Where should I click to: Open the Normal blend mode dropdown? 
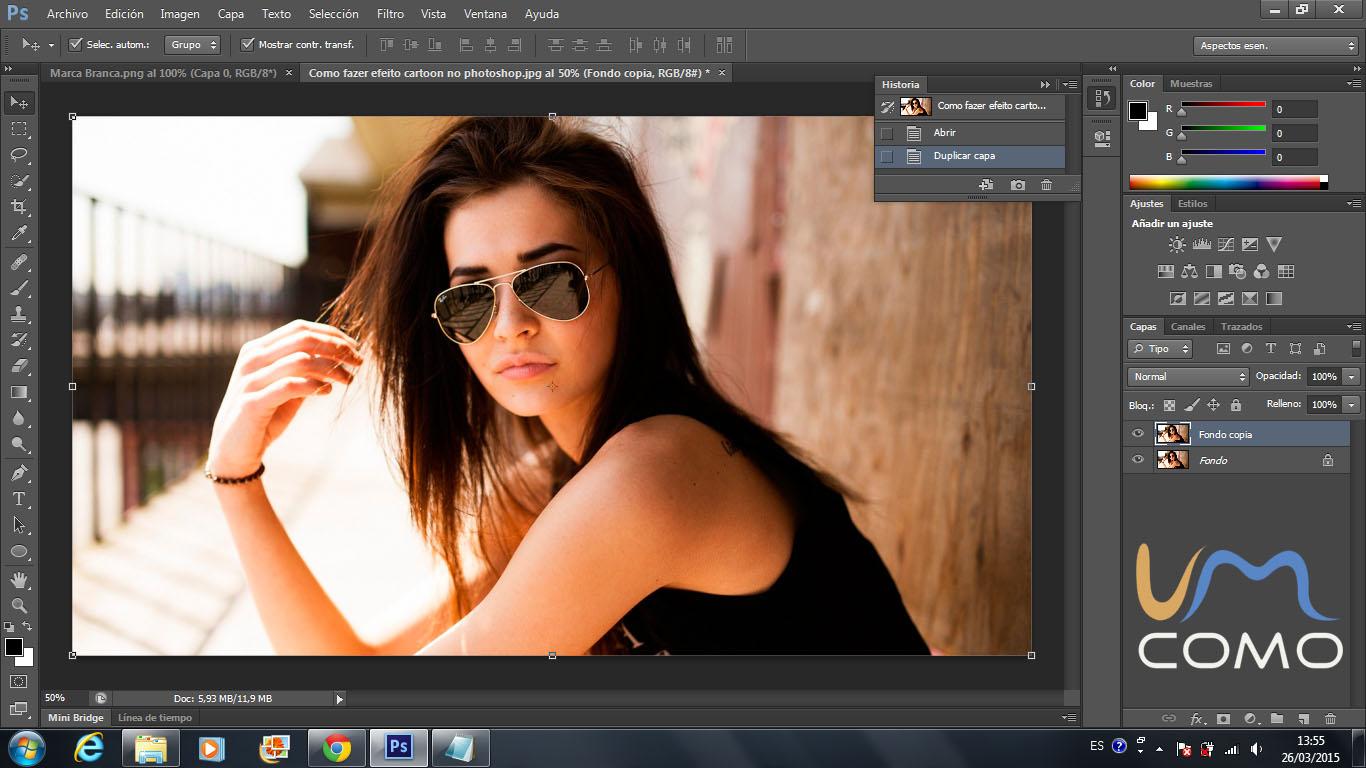point(1188,377)
